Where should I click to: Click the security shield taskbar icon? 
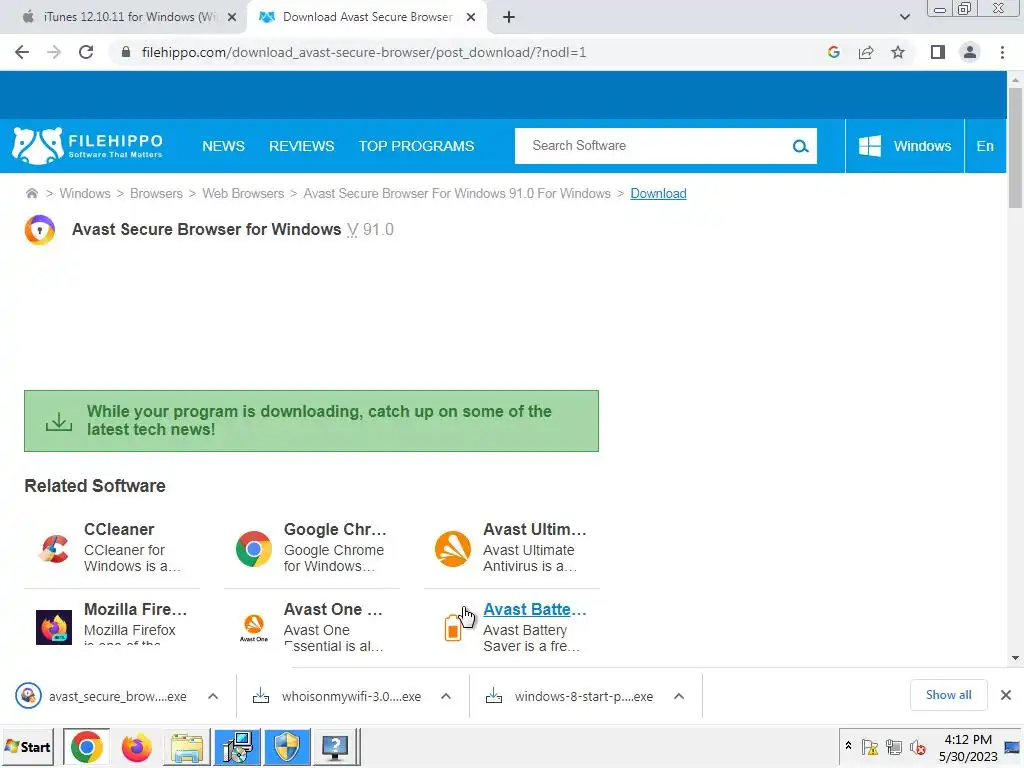(287, 746)
